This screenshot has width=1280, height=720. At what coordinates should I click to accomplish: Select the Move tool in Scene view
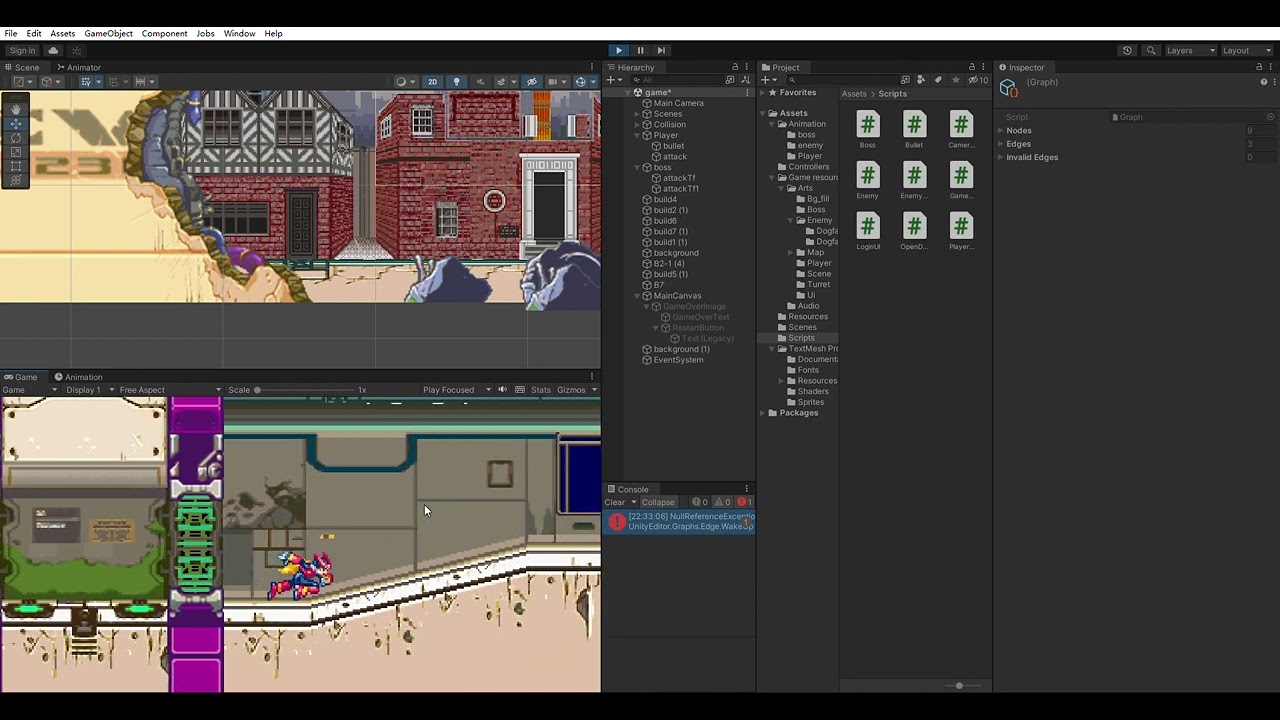coord(15,124)
